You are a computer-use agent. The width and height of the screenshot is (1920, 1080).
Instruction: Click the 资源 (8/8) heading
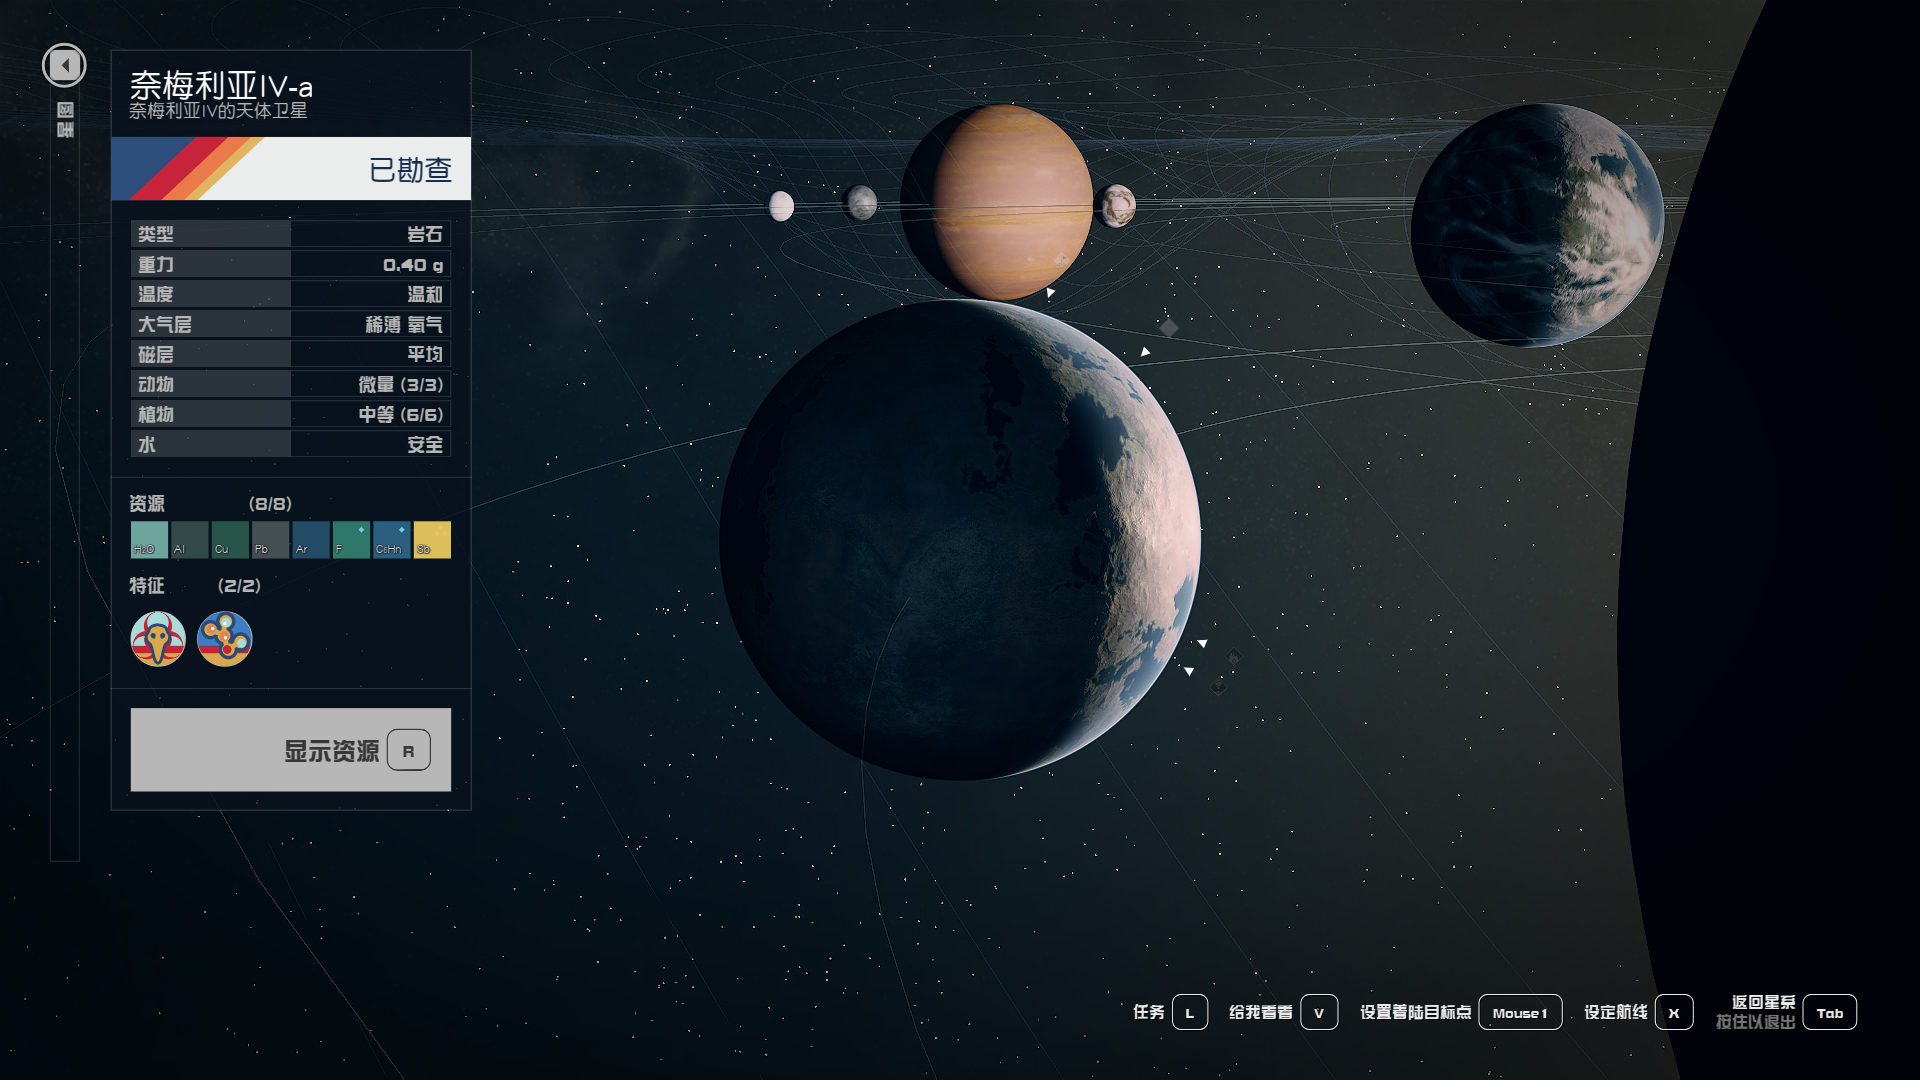pyautogui.click(x=211, y=504)
